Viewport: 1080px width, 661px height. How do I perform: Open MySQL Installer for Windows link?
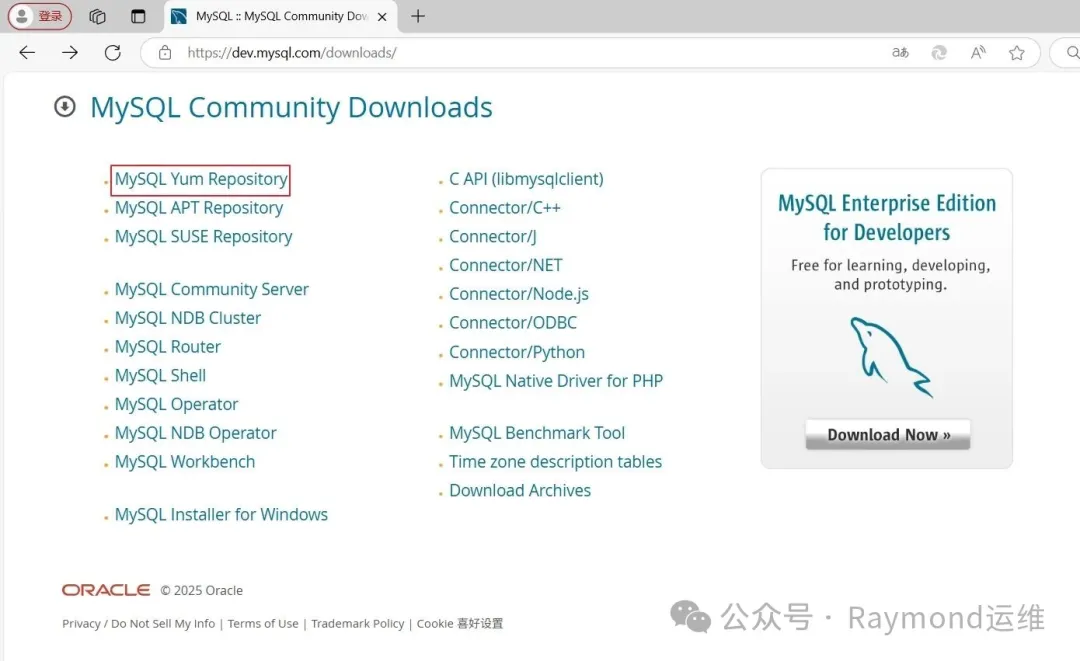click(x=221, y=514)
